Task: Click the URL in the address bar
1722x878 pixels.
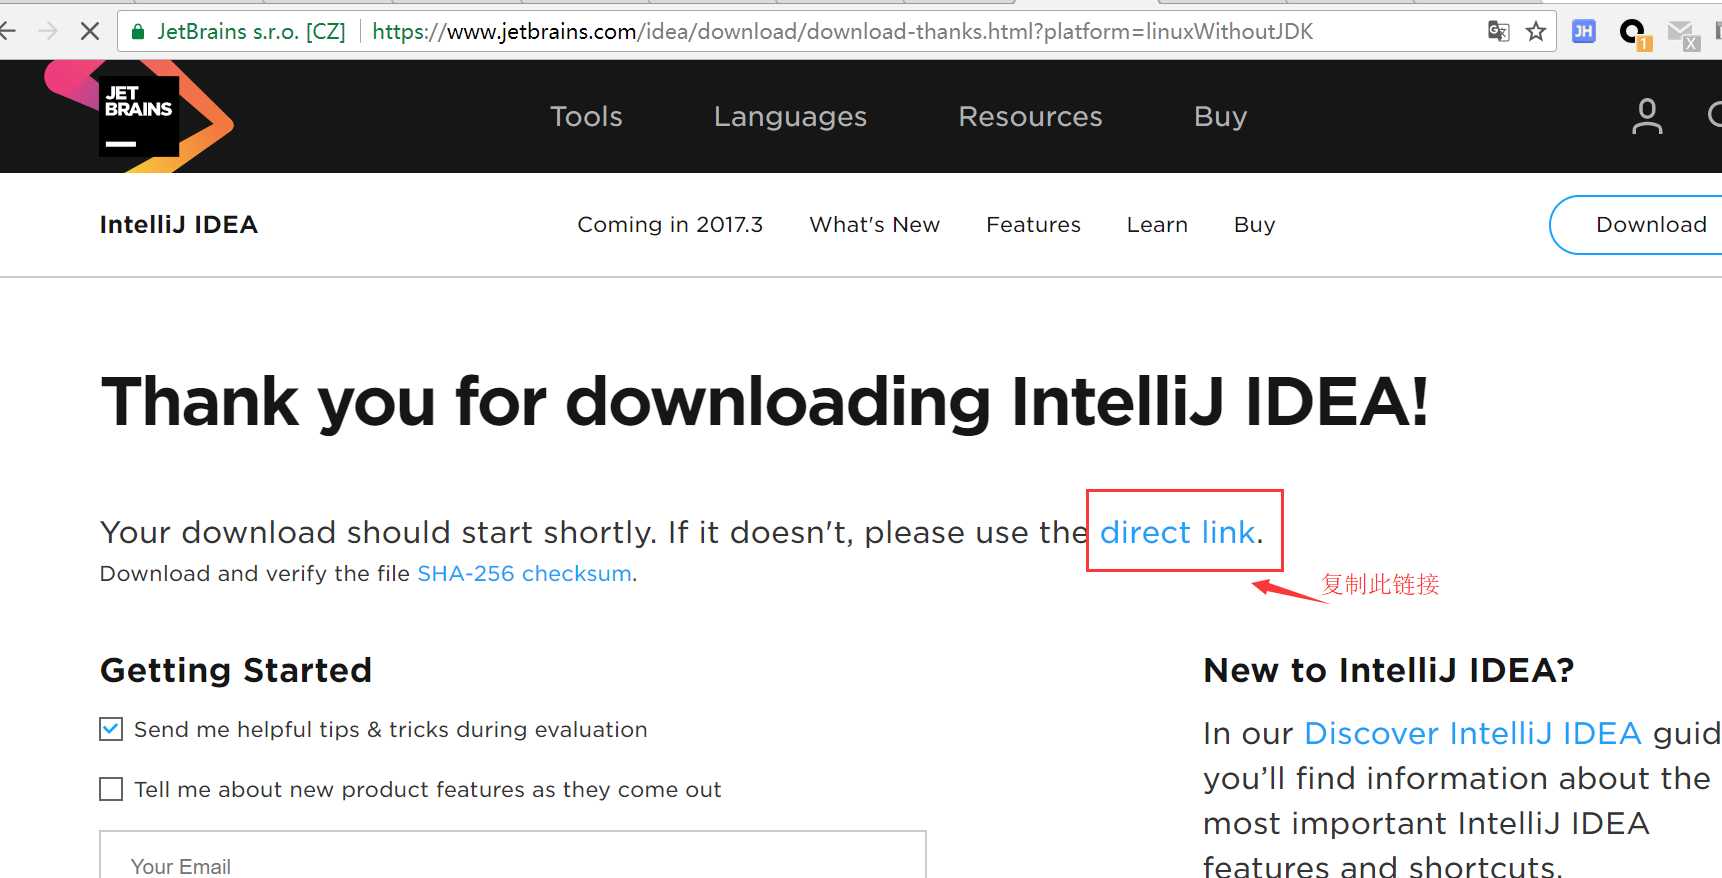Action: click(x=842, y=31)
